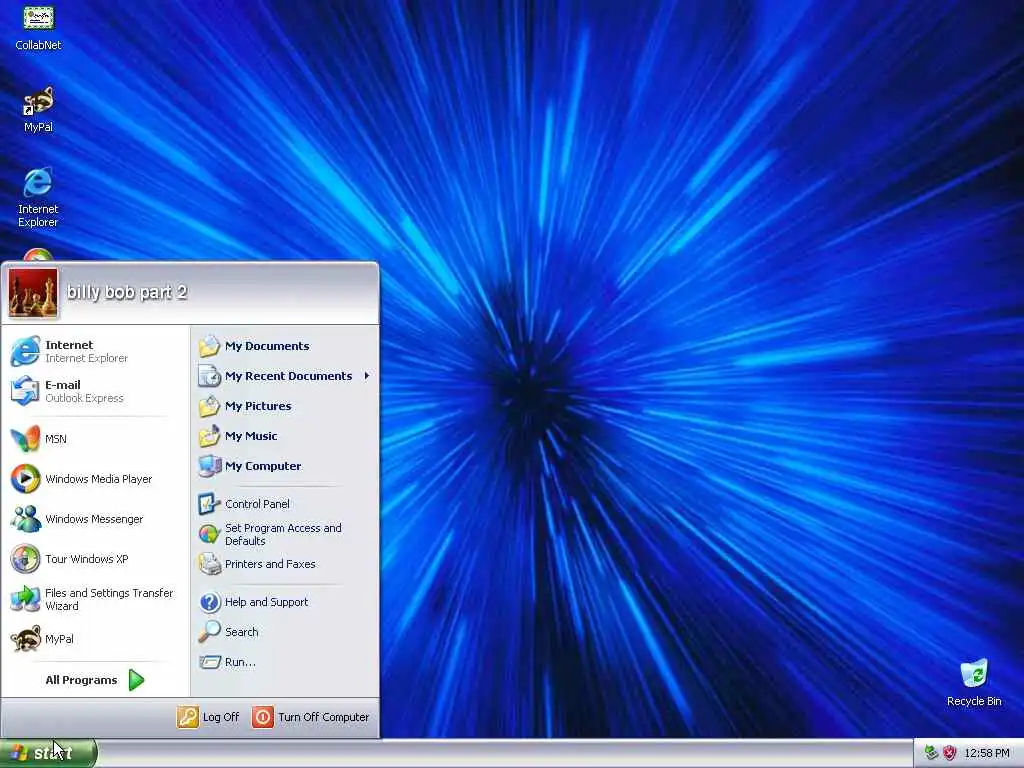Launch MSN from Start menu

(x=95, y=439)
